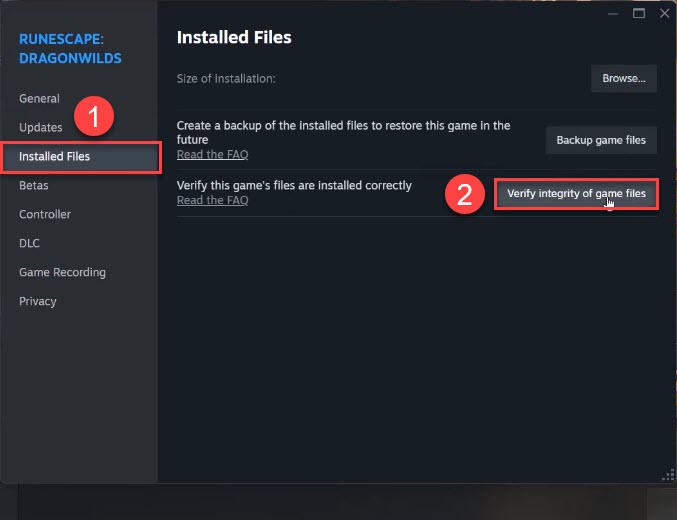Open Game Recording settings
Image resolution: width=677 pixels, height=520 pixels.
(x=62, y=272)
